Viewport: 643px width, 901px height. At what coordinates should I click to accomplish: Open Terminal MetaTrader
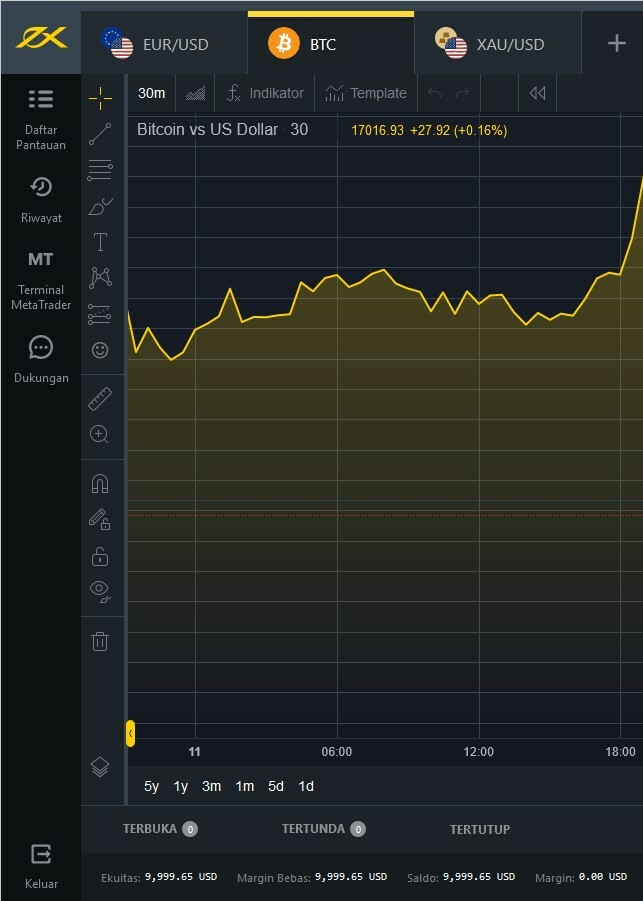pos(41,280)
